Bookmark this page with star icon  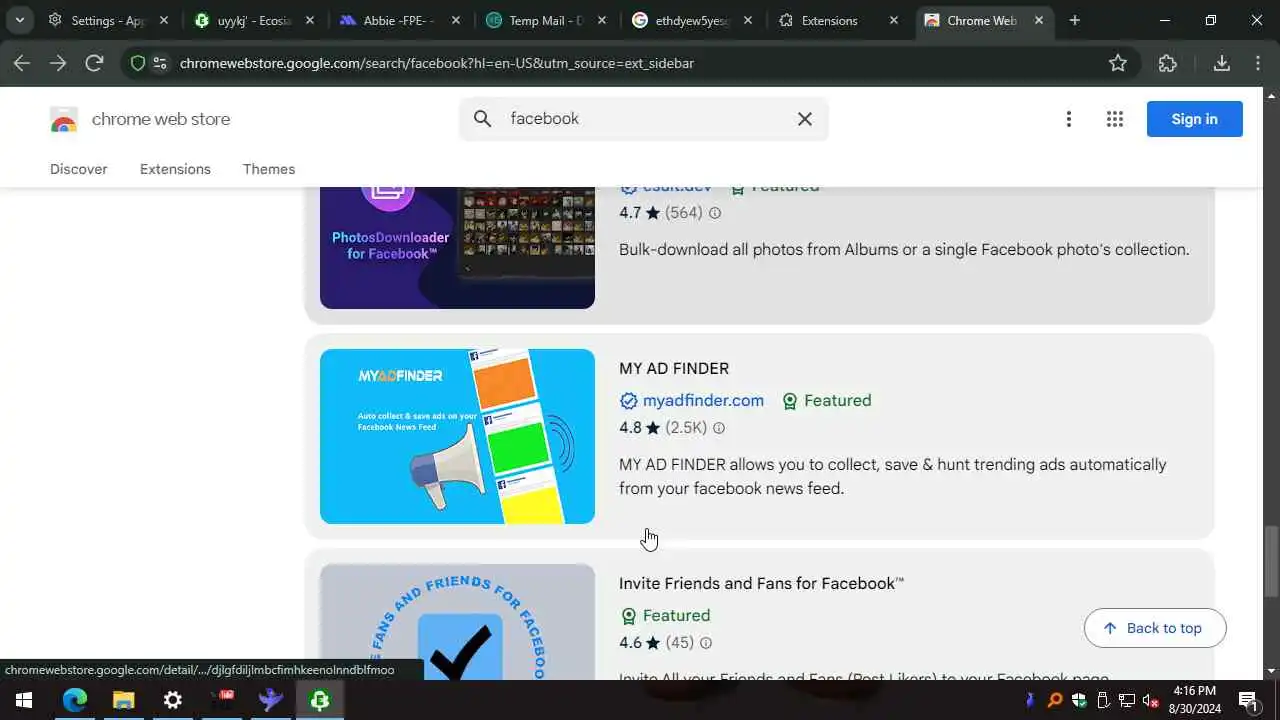tap(1118, 63)
